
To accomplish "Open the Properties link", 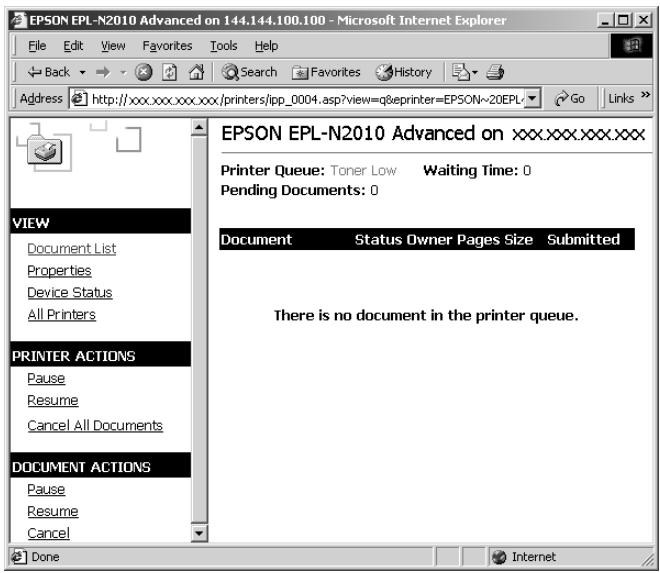I will (59, 271).
